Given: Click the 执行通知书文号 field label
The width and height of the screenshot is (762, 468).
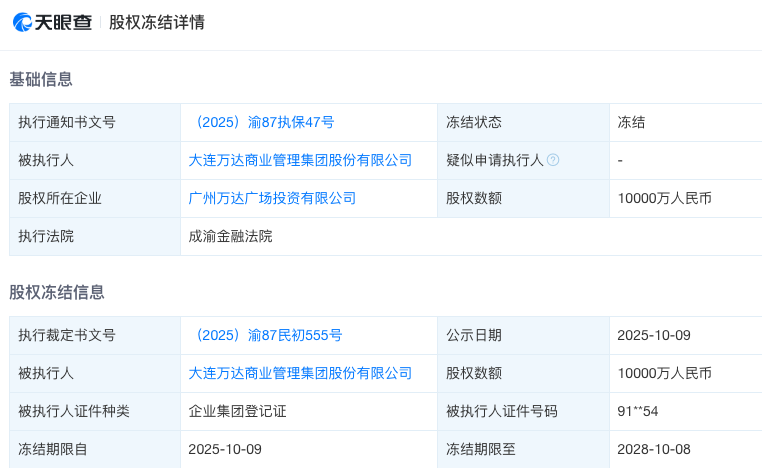Looking at the screenshot, I should [x=67, y=122].
